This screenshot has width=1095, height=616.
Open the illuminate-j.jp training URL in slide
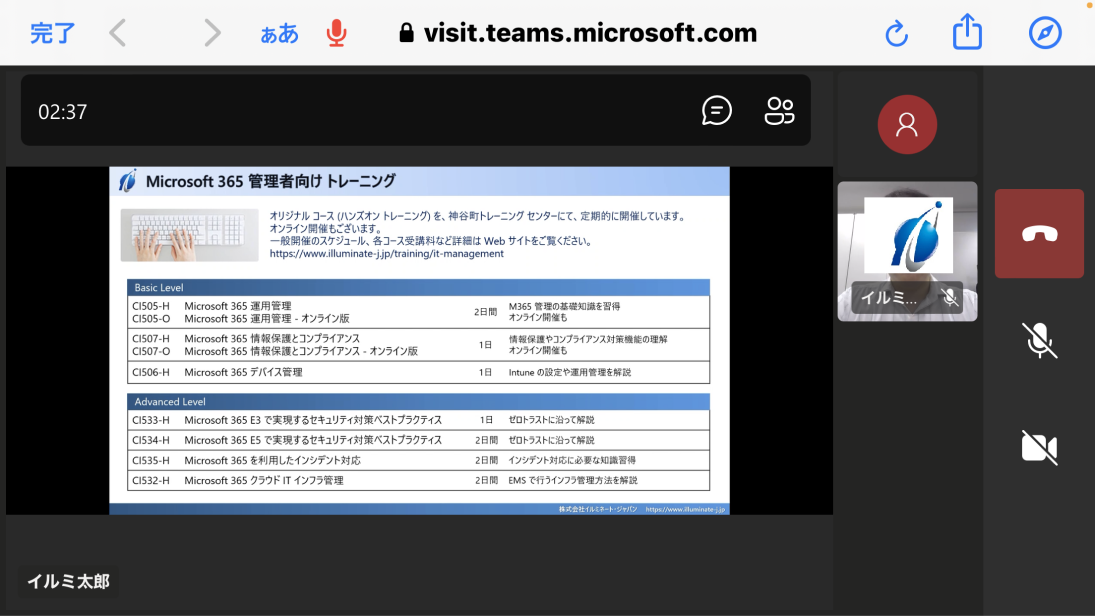[x=386, y=254]
